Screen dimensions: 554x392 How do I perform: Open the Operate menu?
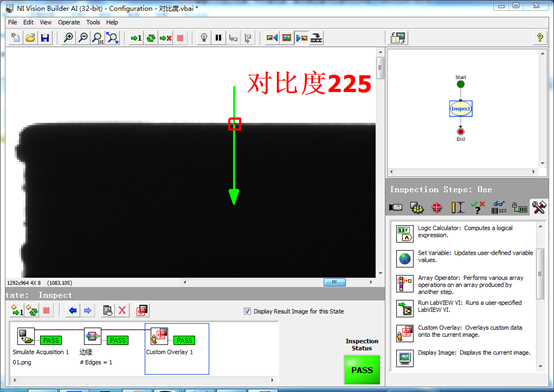click(69, 22)
